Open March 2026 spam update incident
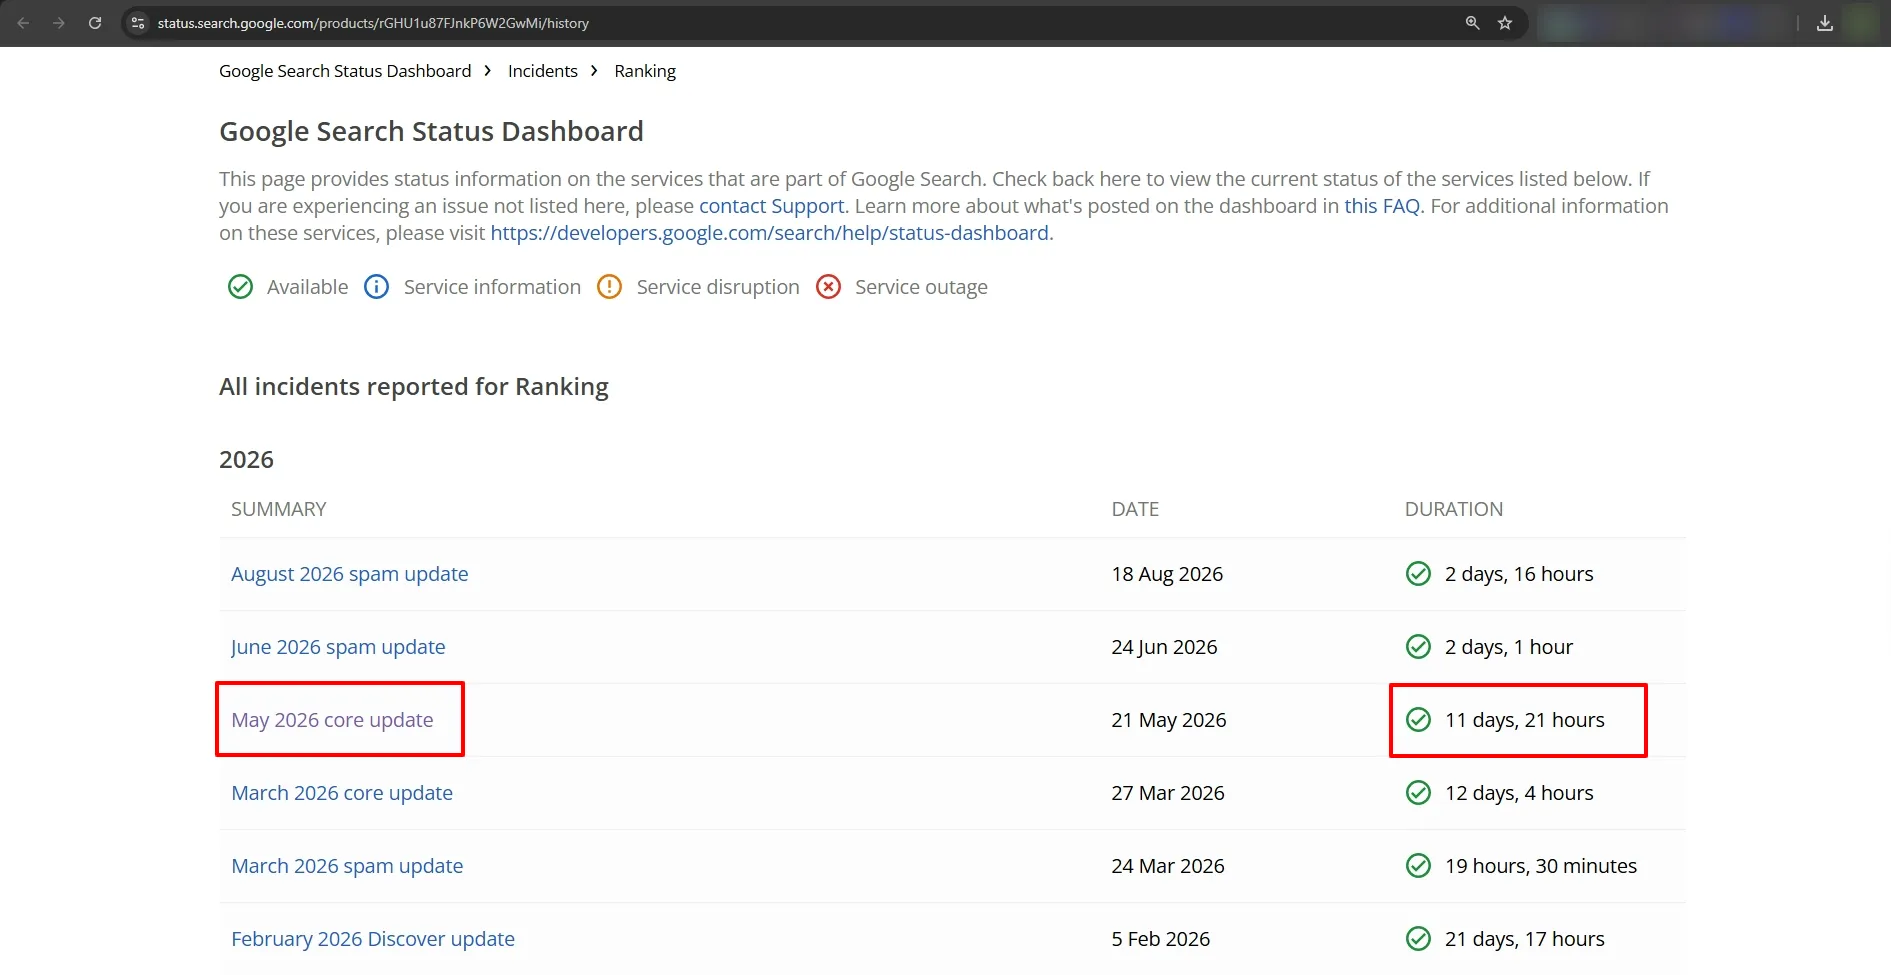This screenshot has width=1891, height=975. pos(347,866)
